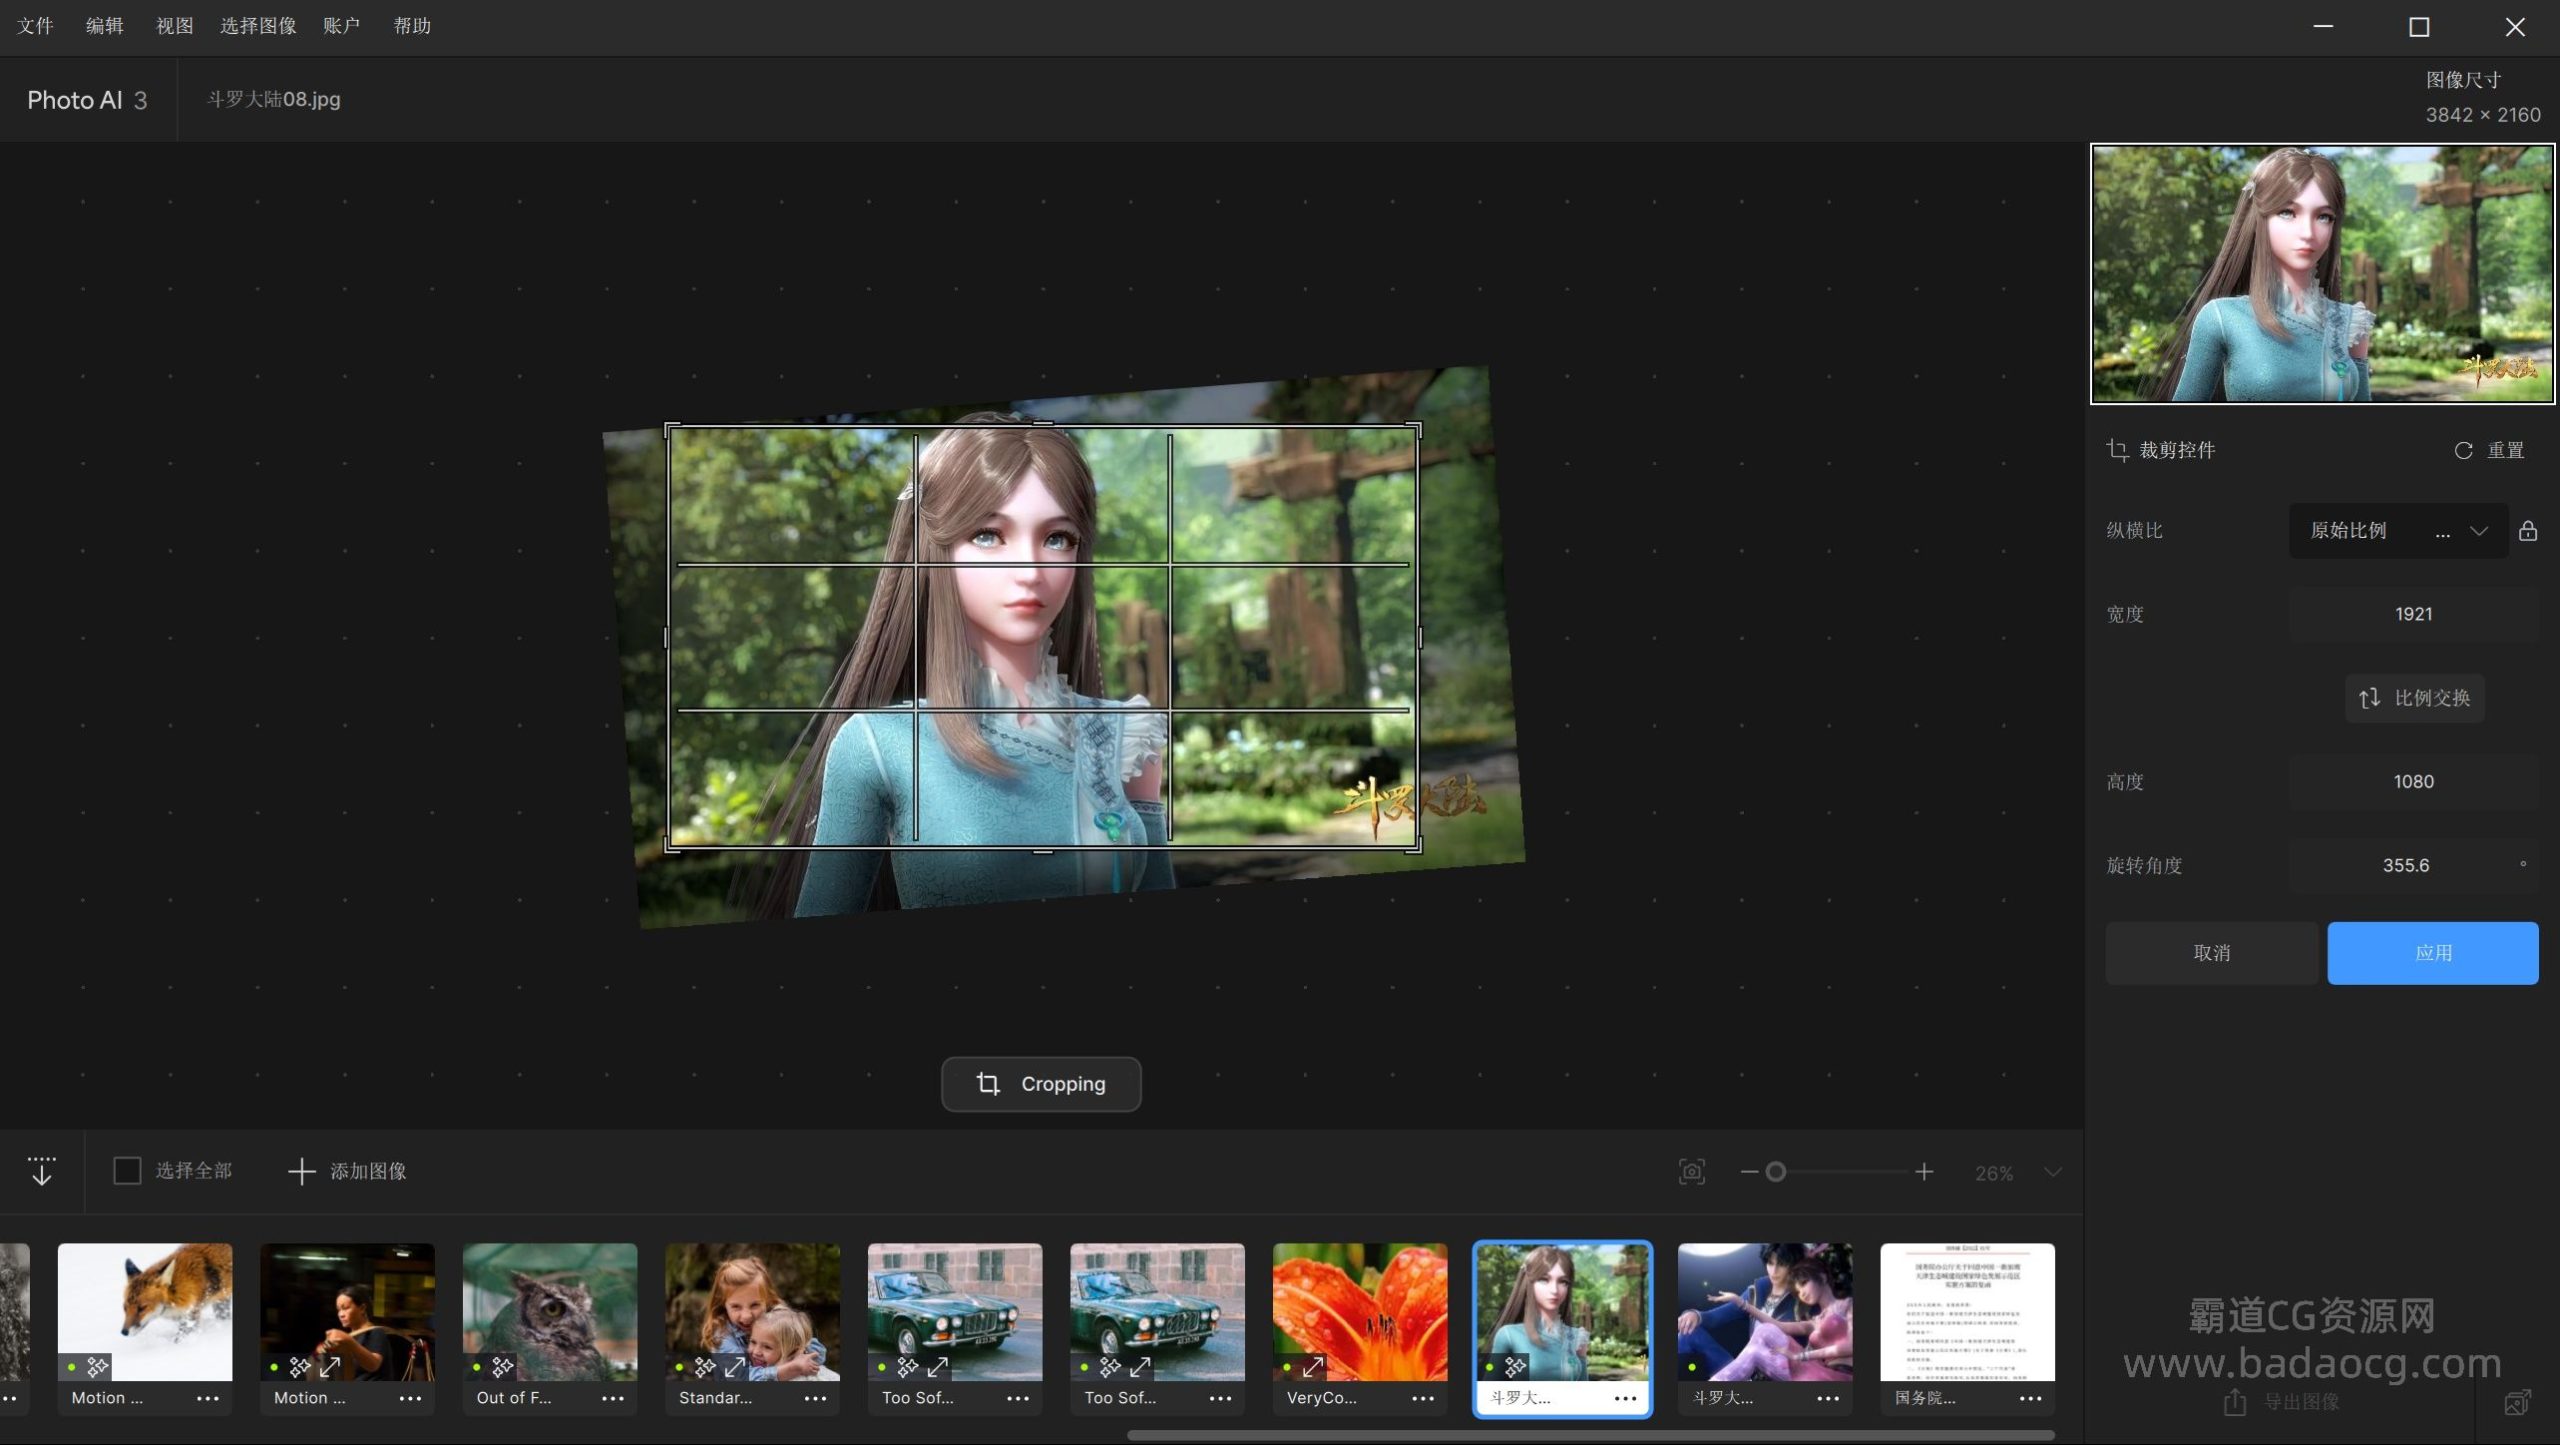Click the bottom-right crop corner handle
This screenshot has height=1445, width=2560.
(1415, 847)
